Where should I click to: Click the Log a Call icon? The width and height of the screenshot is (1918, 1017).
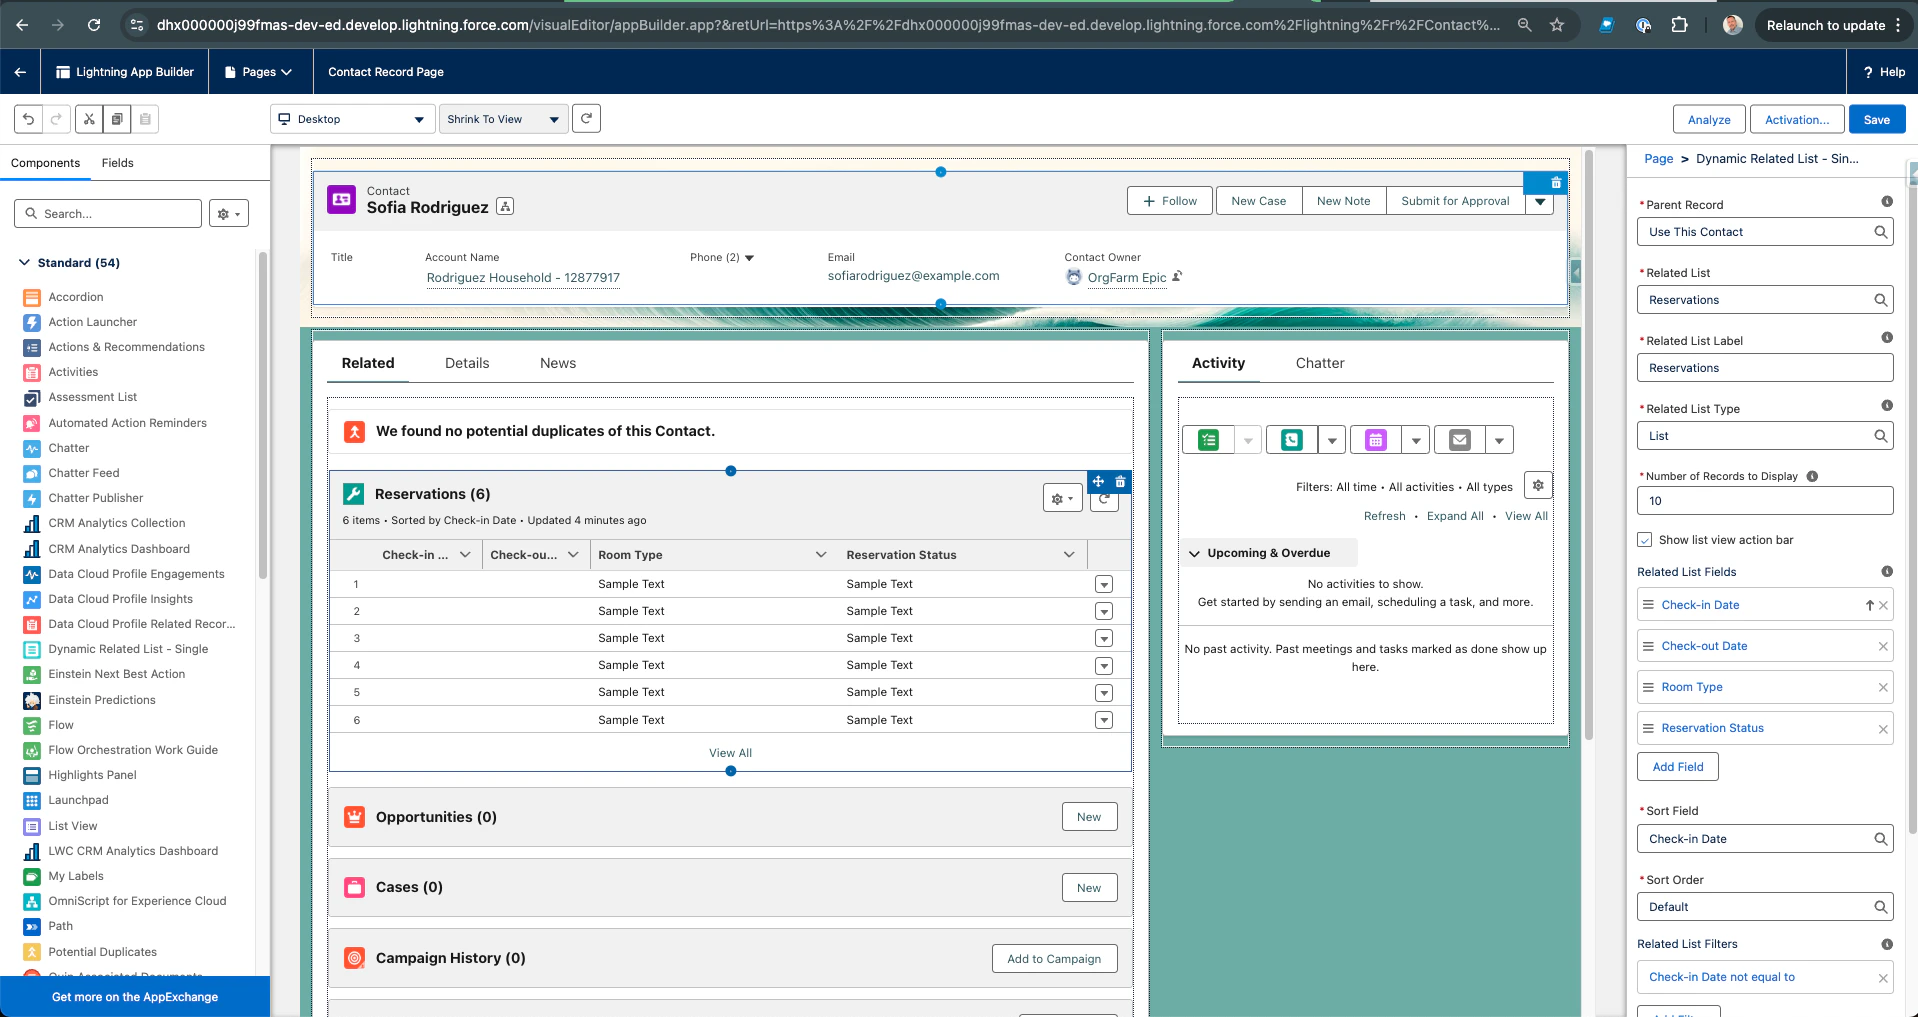[1292, 440]
